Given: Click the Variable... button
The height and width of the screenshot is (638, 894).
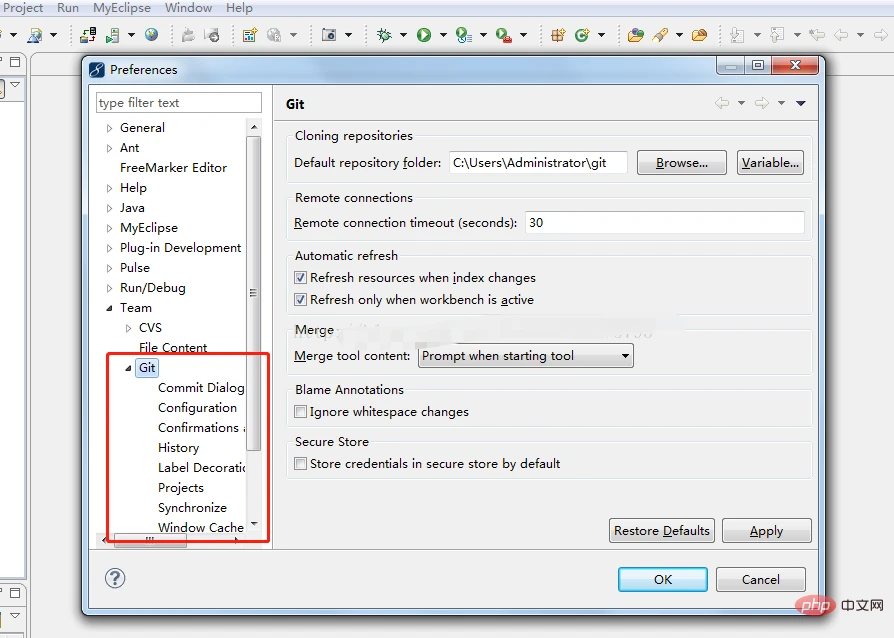Looking at the screenshot, I should coord(770,163).
